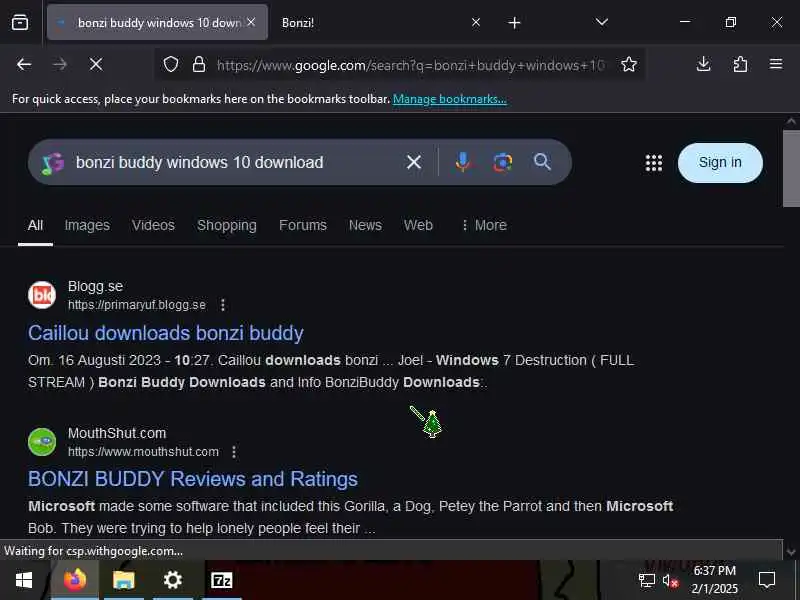Stop loading the page
The width and height of the screenshot is (800, 600).
tap(96, 64)
